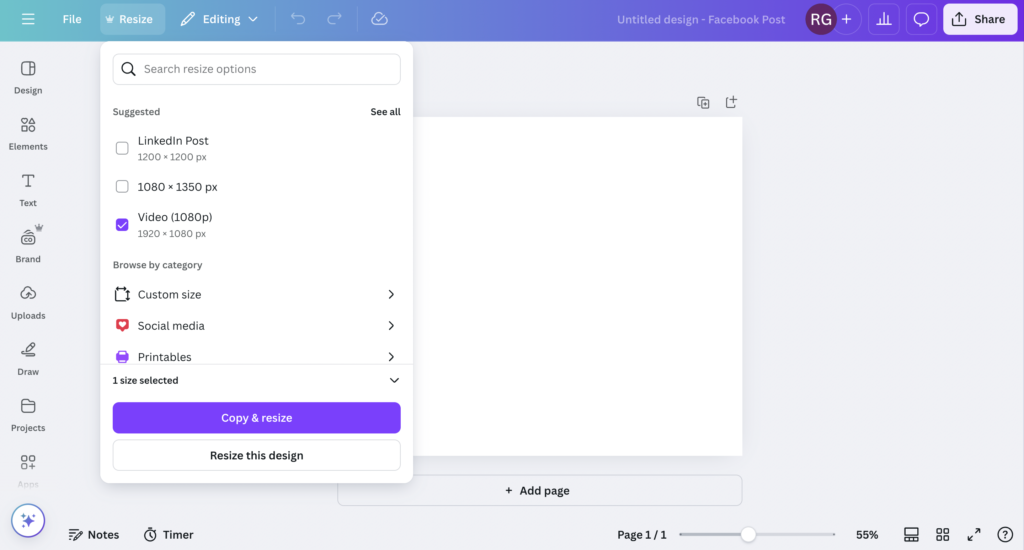1024x550 pixels.
Task: Open the help question mark icon
Action: coord(1005,534)
